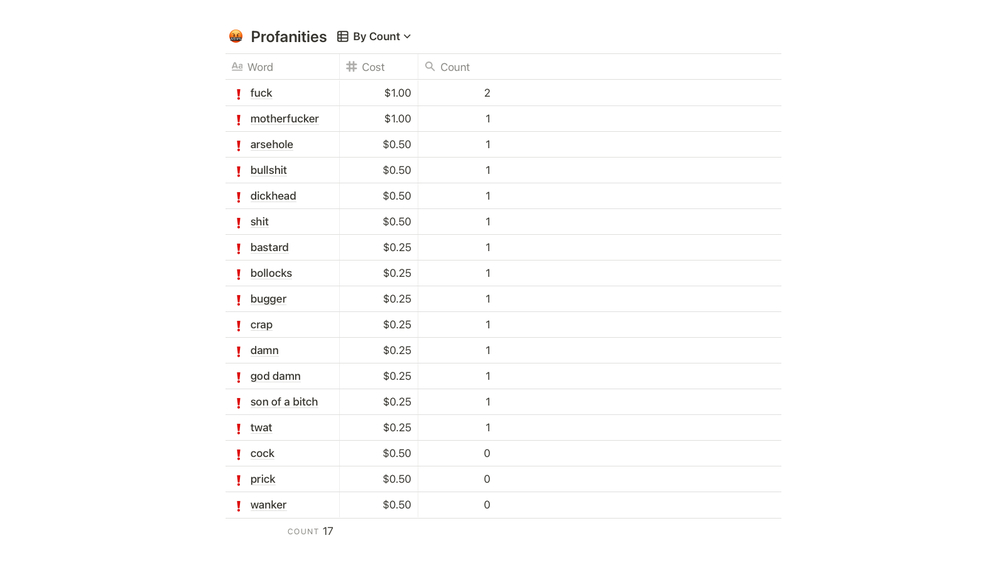The image size is (1005, 565).
Task: Click the hash number icon in Cost header
Action: point(351,67)
